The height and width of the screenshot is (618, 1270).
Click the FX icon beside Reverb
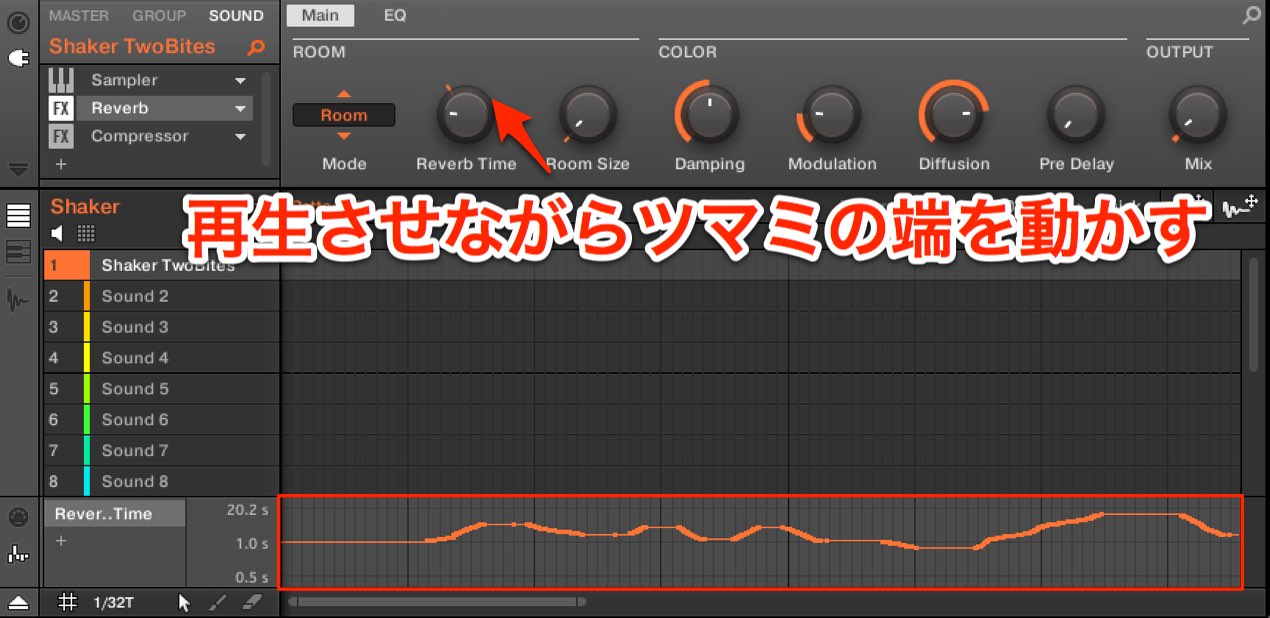click(62, 108)
